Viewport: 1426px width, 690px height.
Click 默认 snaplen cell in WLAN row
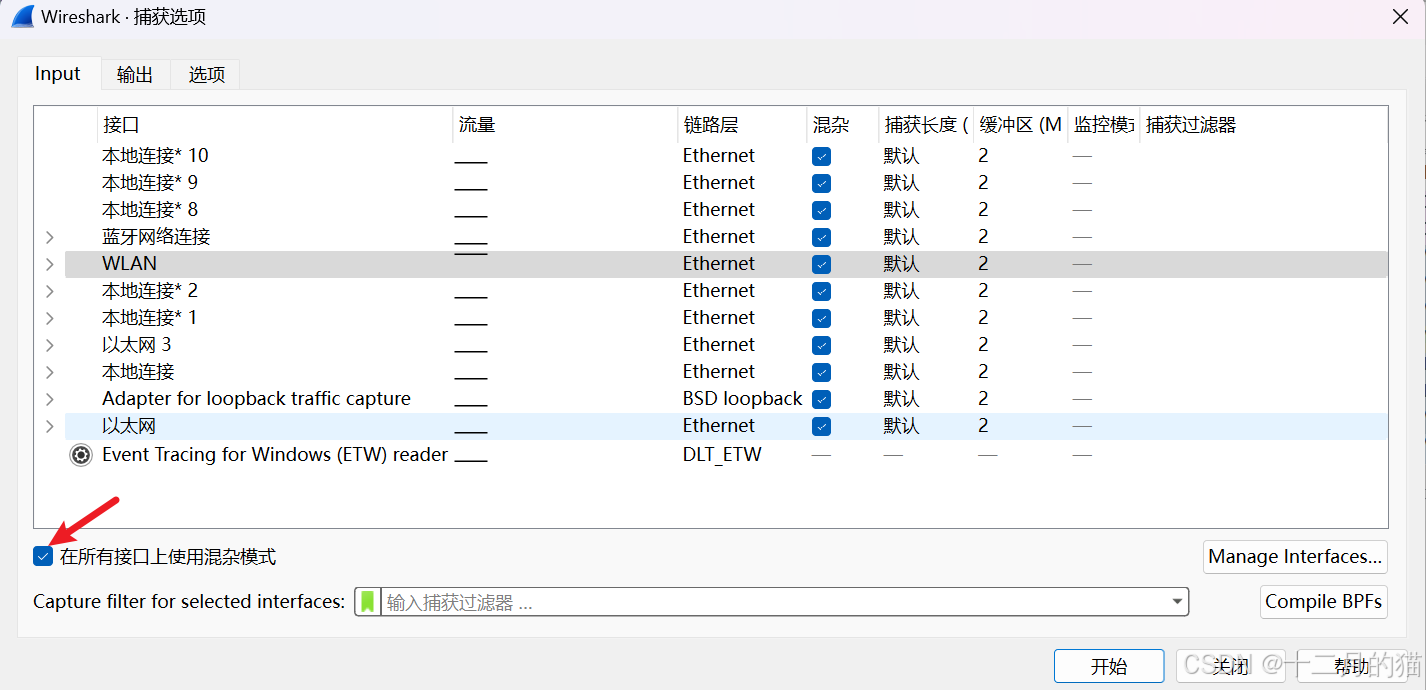pos(901,264)
